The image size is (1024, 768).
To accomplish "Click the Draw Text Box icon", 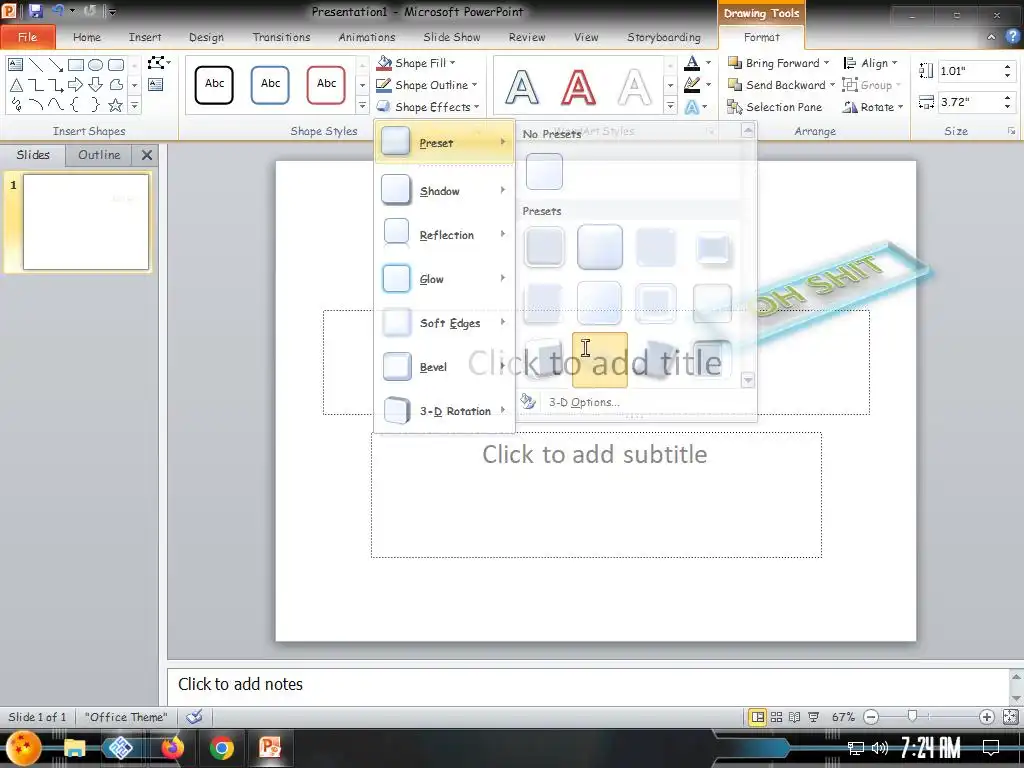I will coord(155,84).
